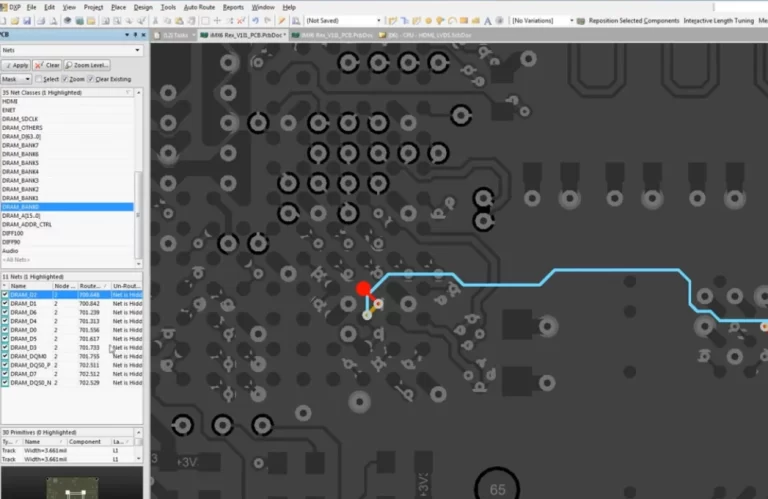The height and width of the screenshot is (499, 768).
Task: Uncheck the DRAM_D2 net checkbox
Action: (5, 295)
